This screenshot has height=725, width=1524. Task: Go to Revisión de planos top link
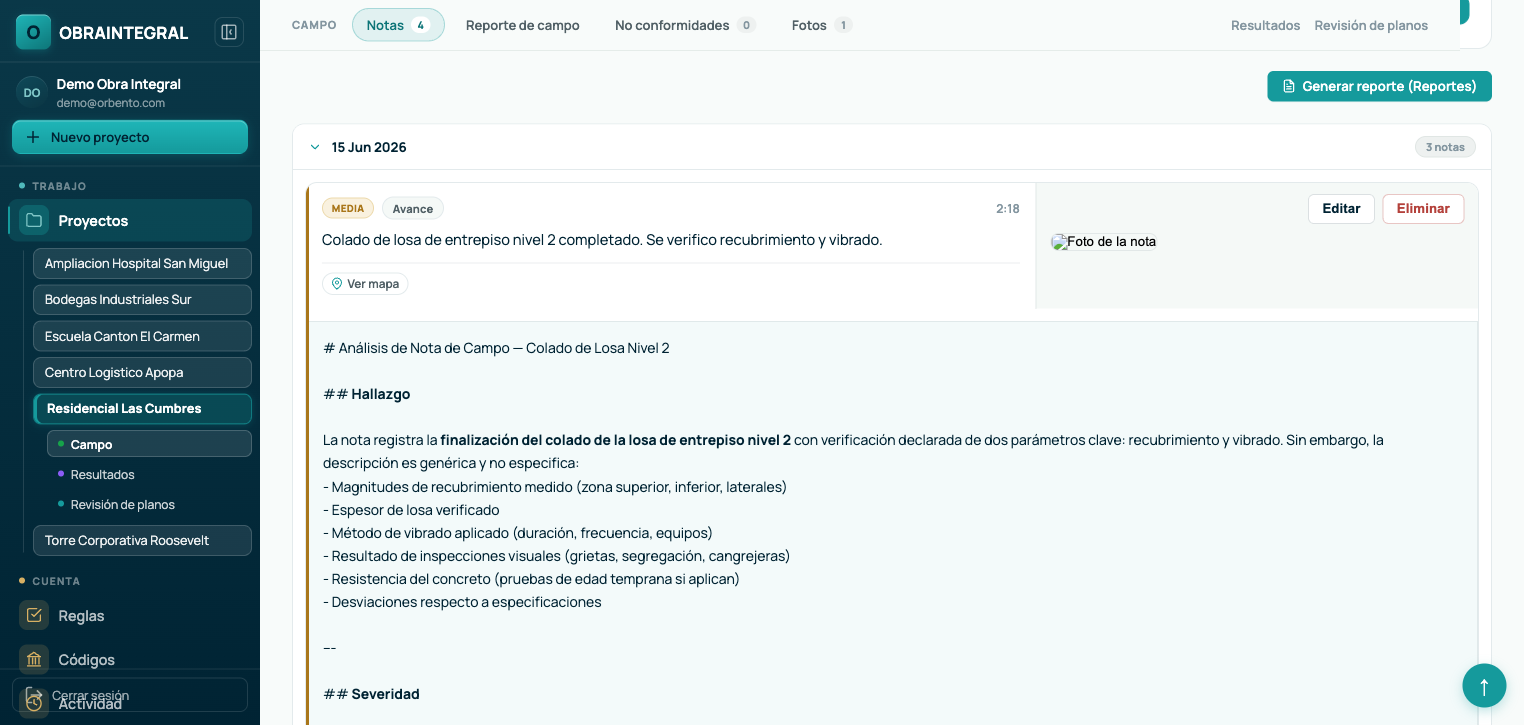(x=1371, y=25)
